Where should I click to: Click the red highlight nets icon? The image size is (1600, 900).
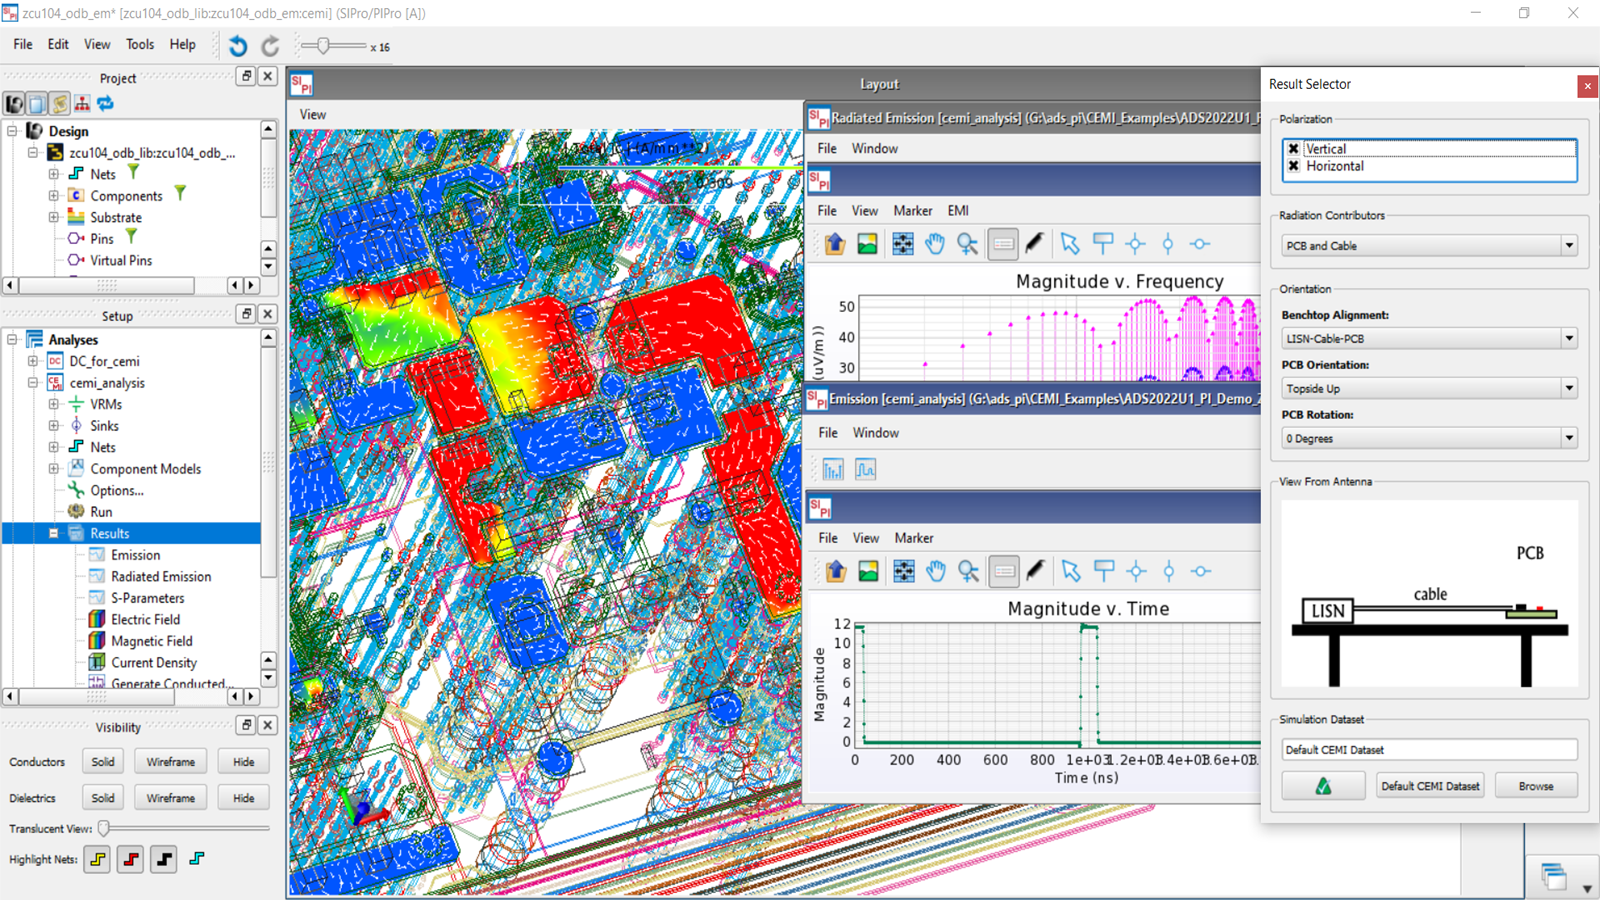point(130,859)
